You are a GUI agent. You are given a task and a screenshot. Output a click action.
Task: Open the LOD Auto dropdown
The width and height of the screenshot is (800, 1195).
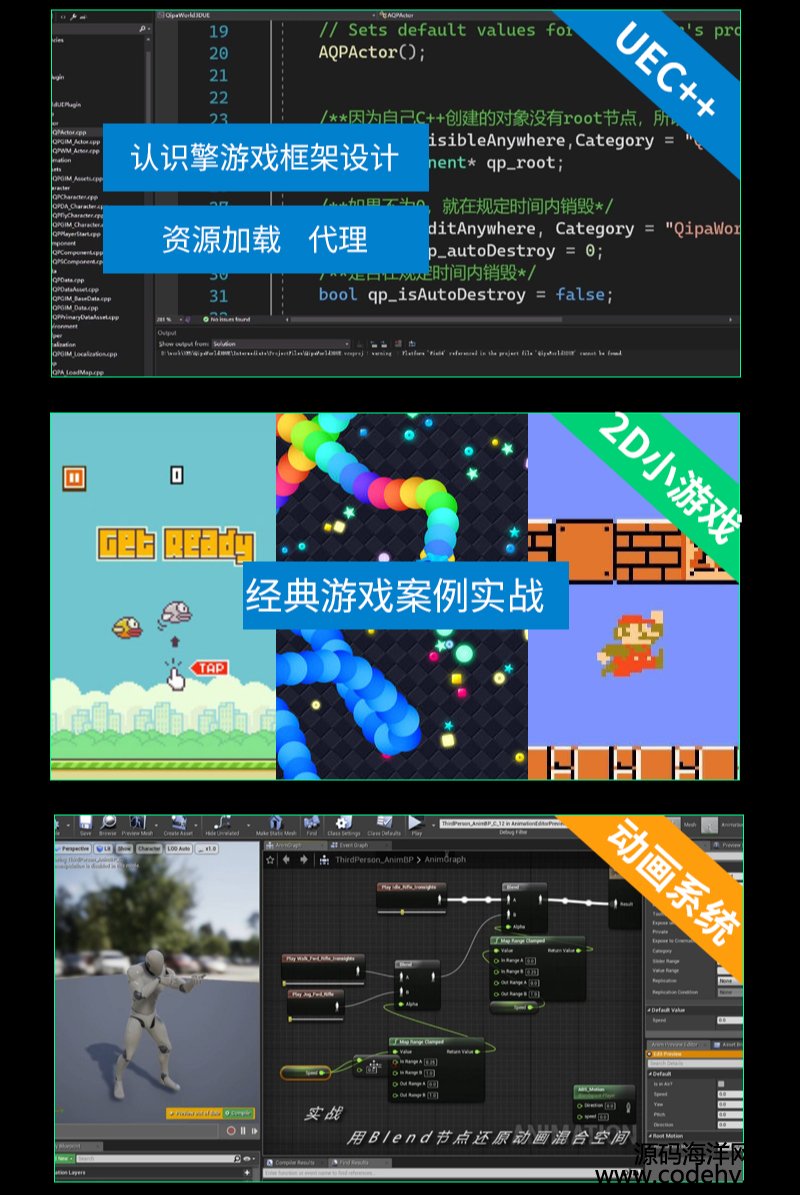[179, 848]
